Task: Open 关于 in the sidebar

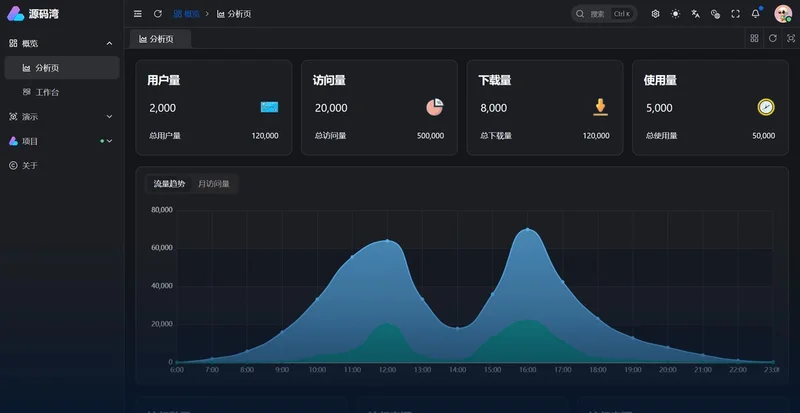Action: coord(62,165)
